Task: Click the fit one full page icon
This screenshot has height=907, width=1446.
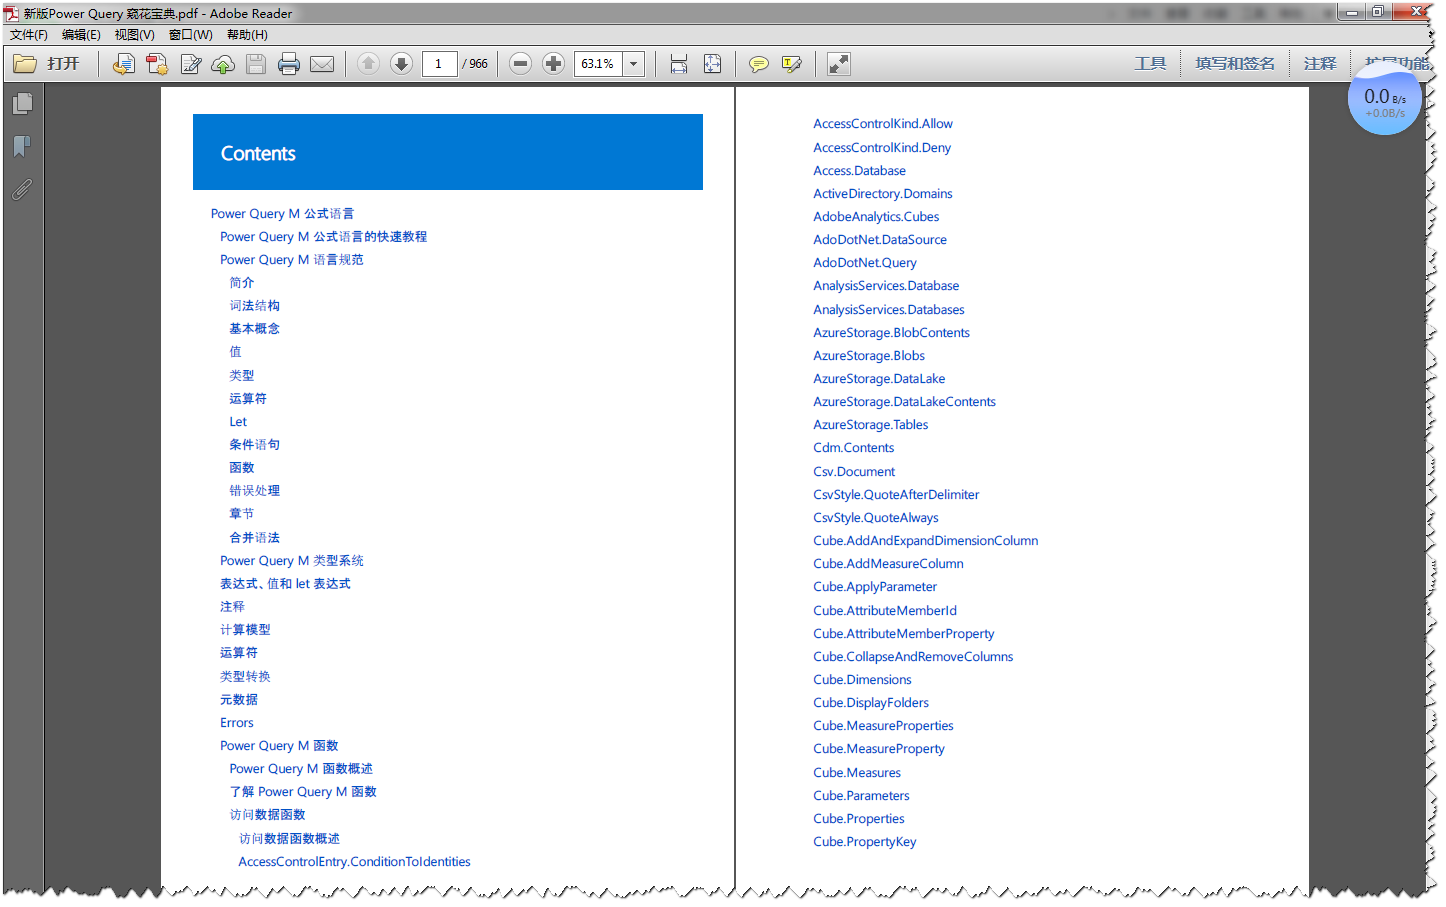Action: point(712,64)
